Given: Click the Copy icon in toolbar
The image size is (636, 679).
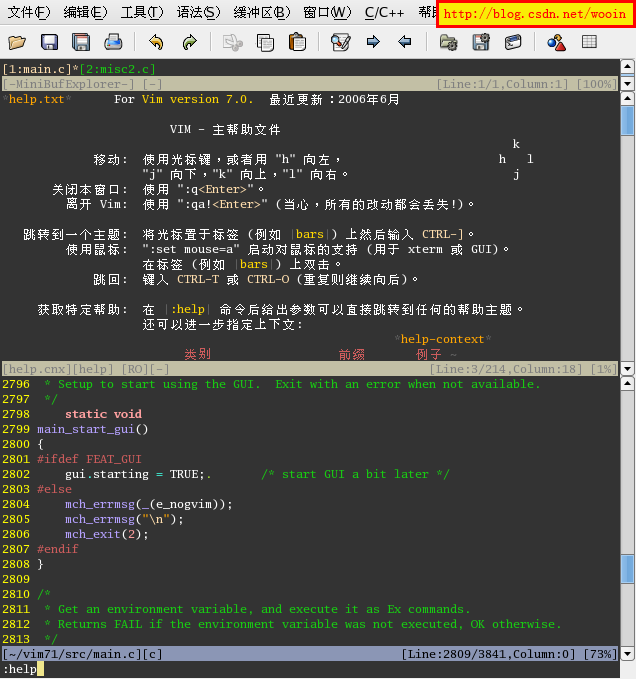Looking at the screenshot, I should point(265,42).
